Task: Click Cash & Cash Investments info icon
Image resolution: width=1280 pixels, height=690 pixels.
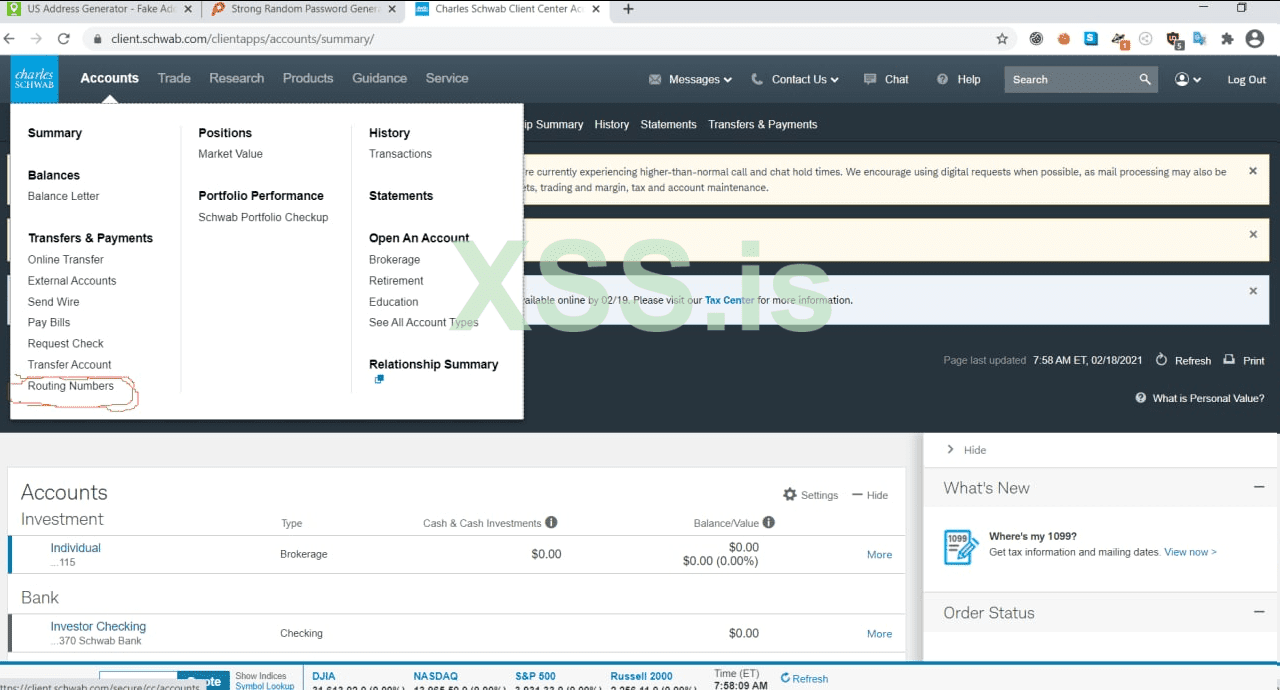Action: coord(551,522)
